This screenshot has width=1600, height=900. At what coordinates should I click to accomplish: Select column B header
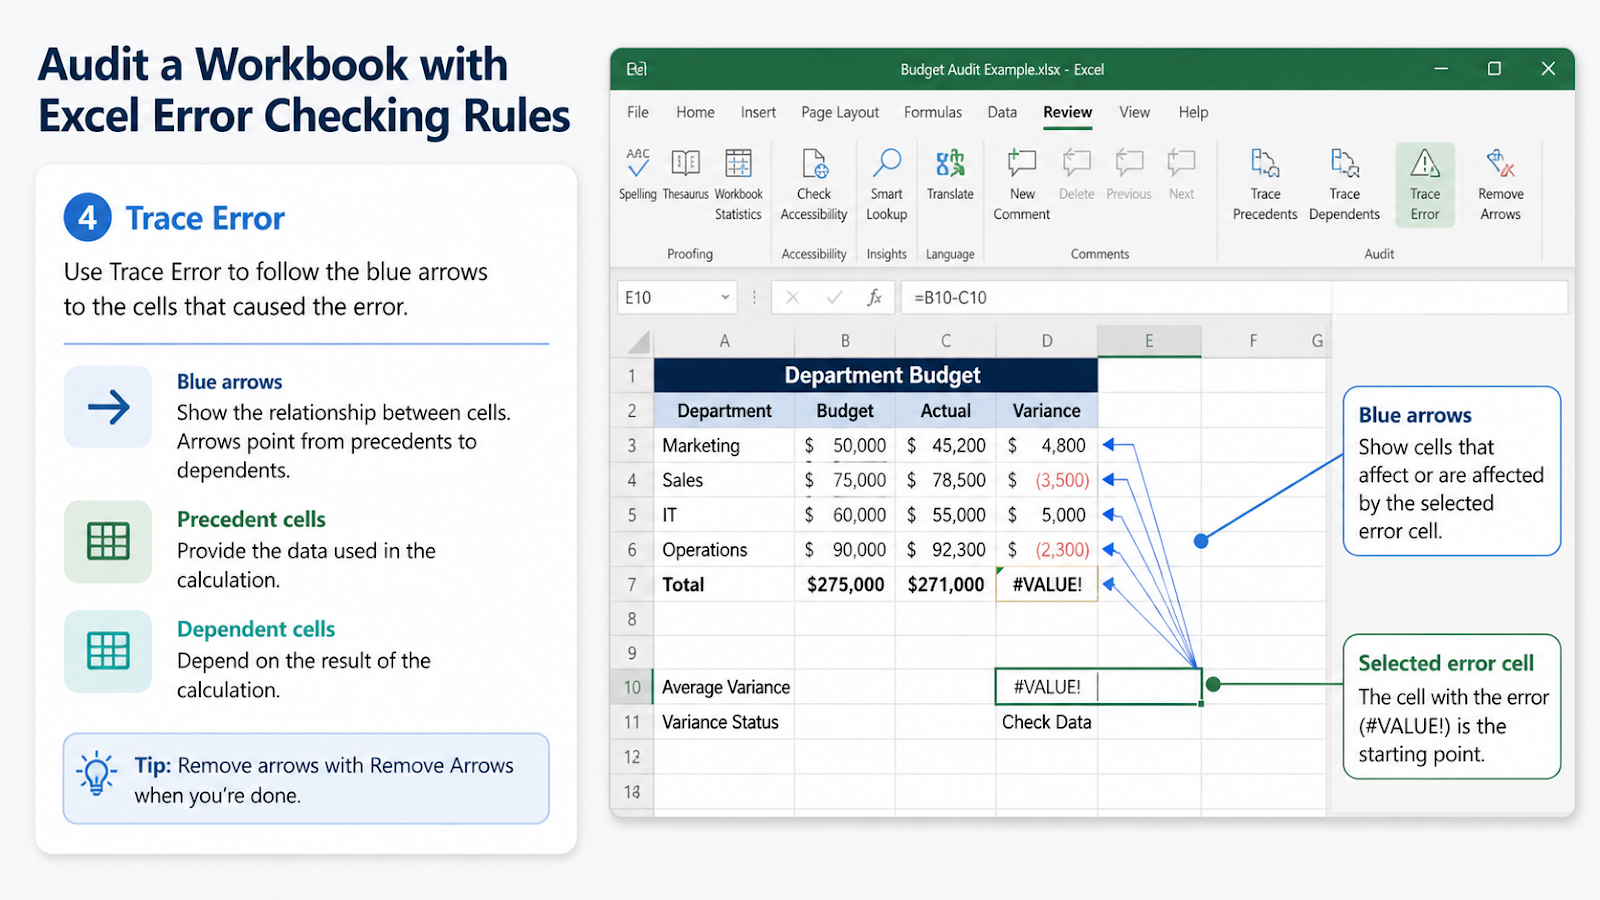pyautogui.click(x=845, y=341)
